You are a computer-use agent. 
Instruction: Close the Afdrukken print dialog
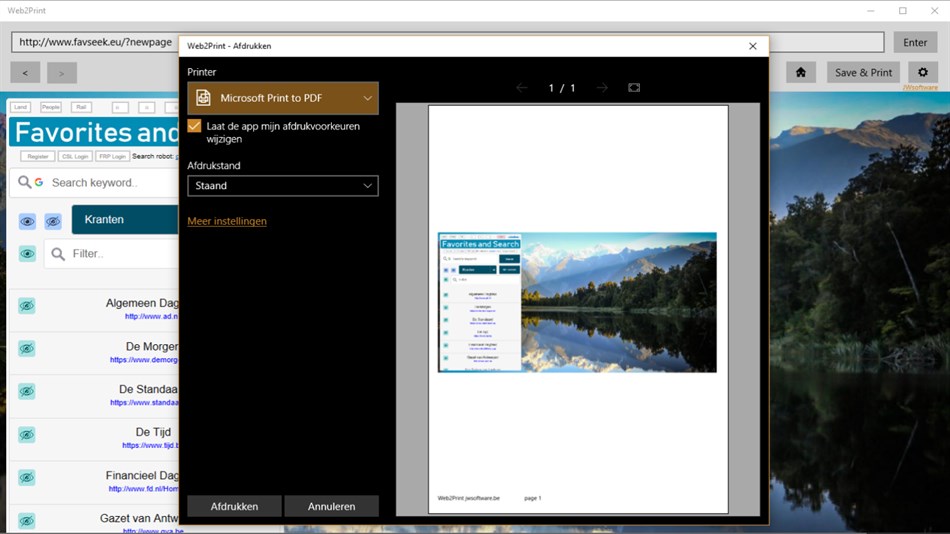pyautogui.click(x=752, y=46)
